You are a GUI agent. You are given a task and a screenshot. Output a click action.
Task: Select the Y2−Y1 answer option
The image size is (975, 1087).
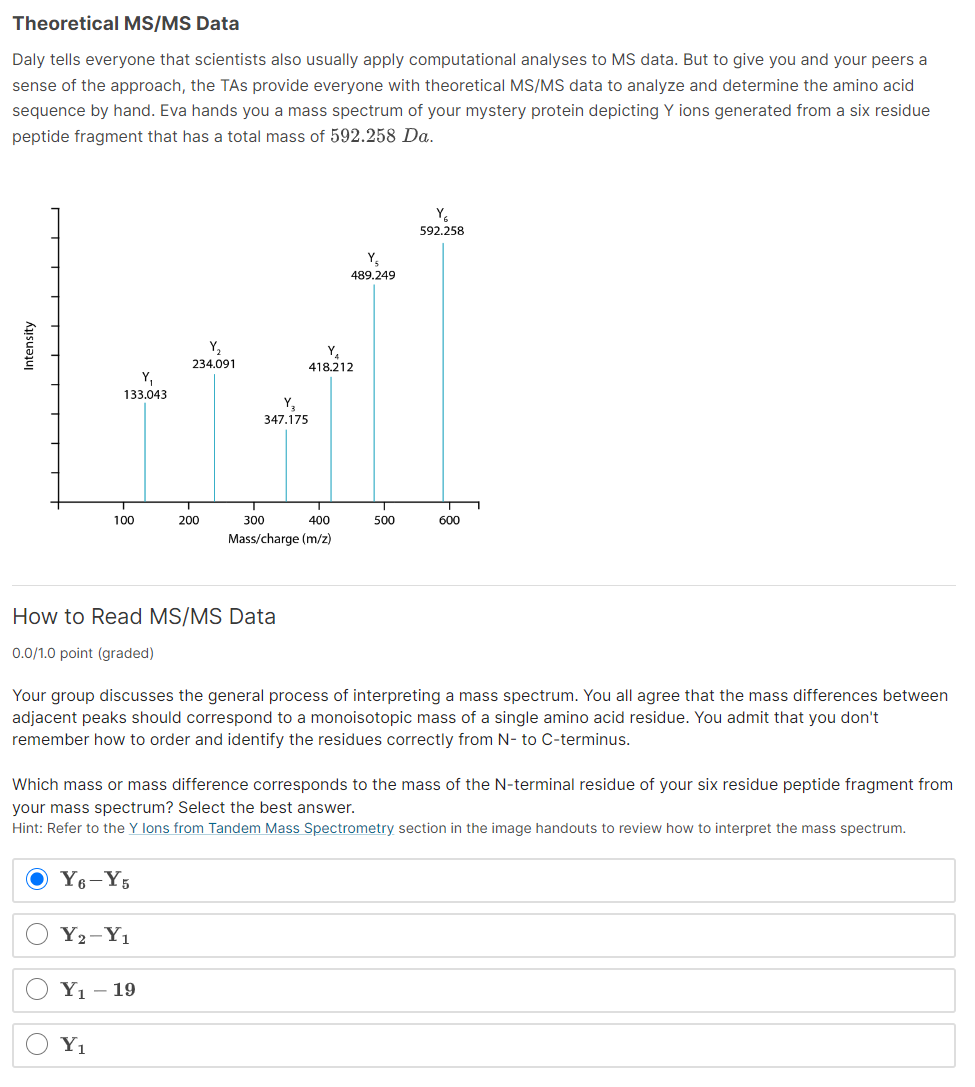point(37,934)
